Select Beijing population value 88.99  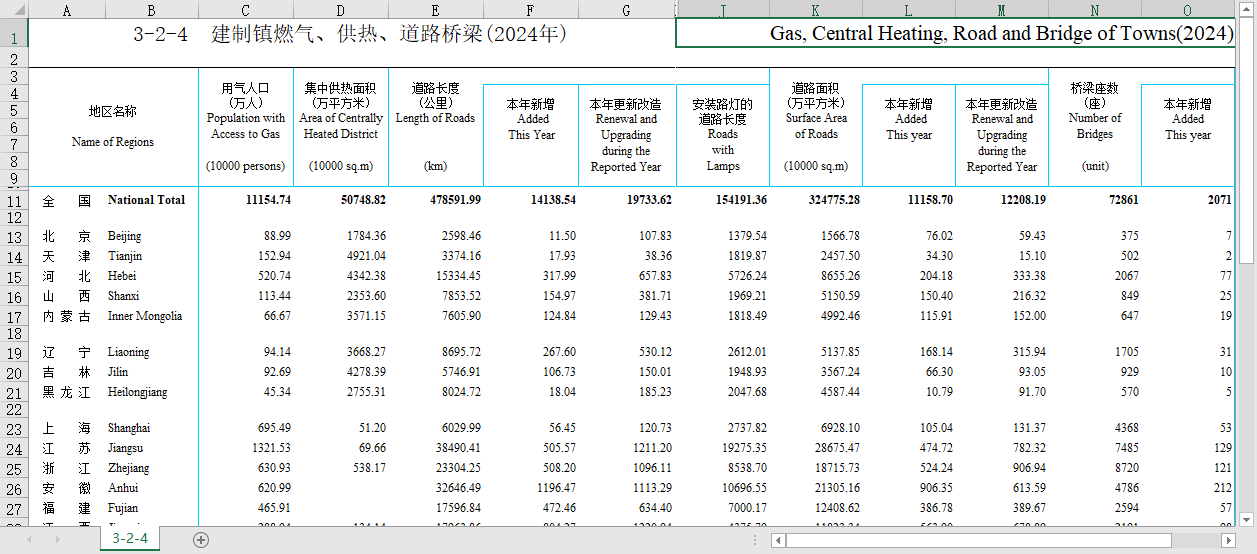(x=245, y=236)
